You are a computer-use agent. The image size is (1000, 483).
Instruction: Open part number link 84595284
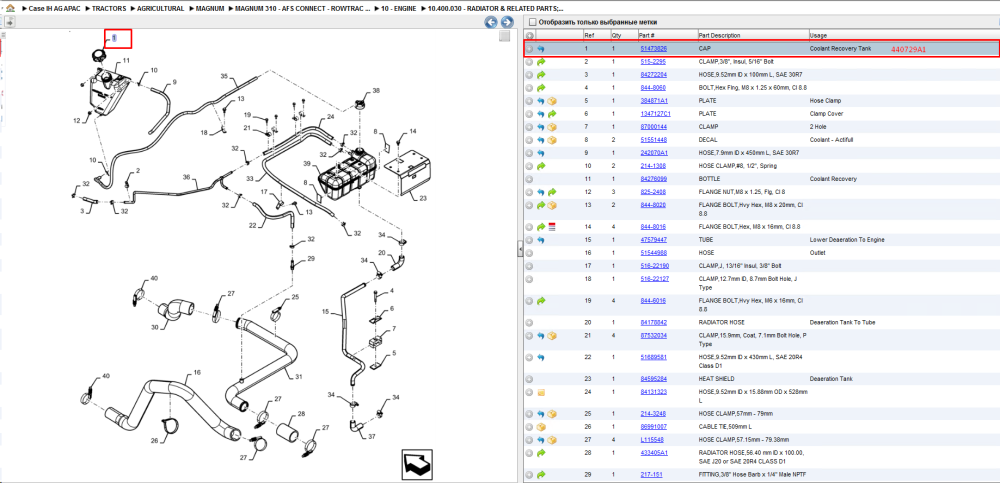(x=654, y=379)
